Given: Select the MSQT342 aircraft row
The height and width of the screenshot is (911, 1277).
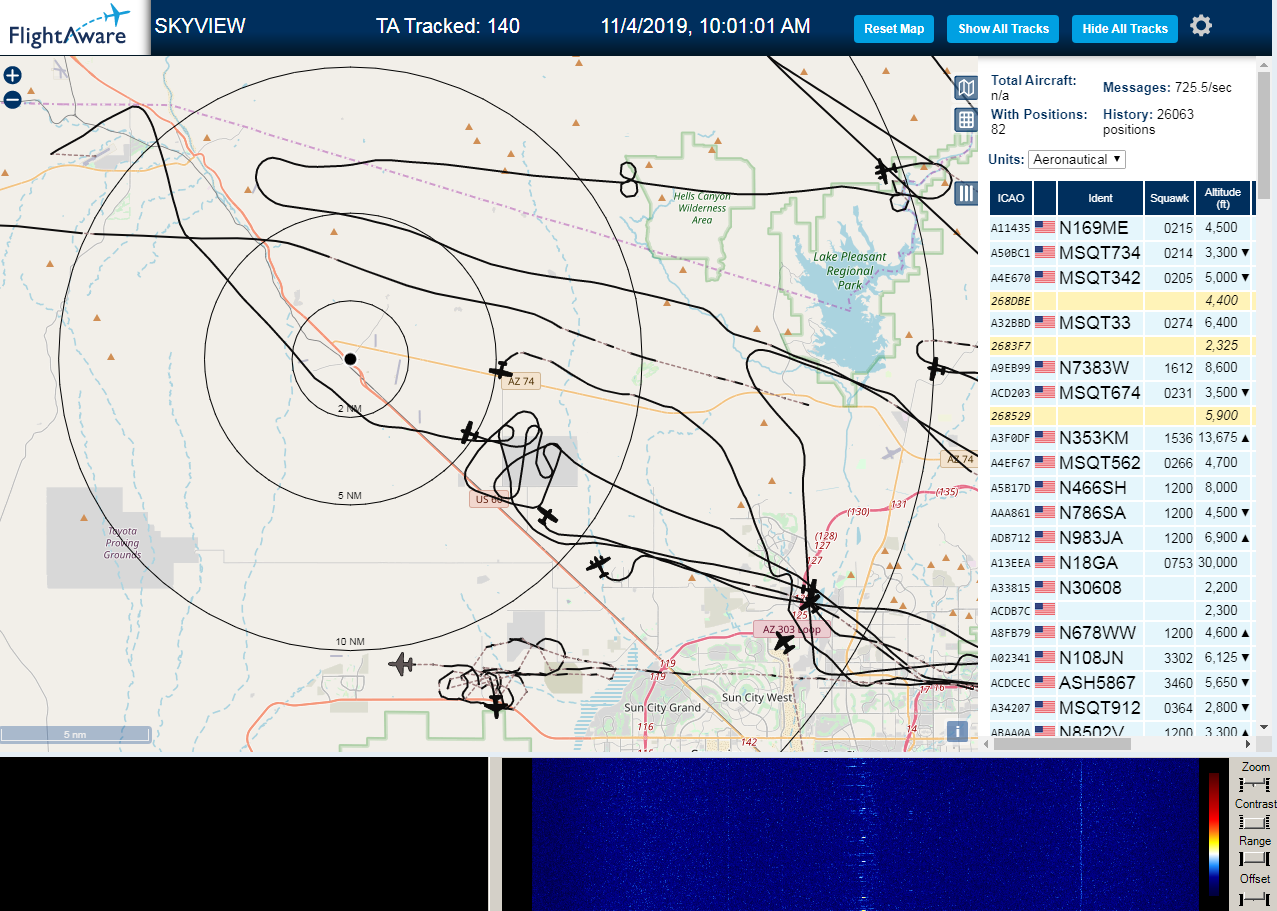Looking at the screenshot, I should (x=1120, y=277).
